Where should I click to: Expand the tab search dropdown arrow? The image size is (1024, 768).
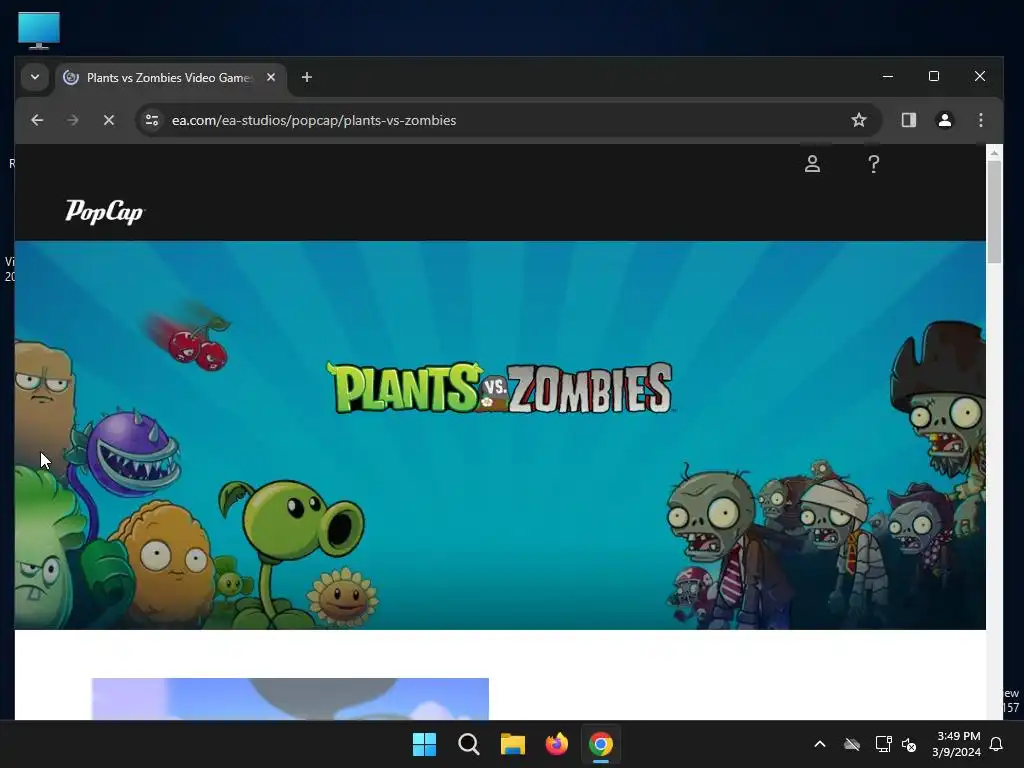(35, 77)
